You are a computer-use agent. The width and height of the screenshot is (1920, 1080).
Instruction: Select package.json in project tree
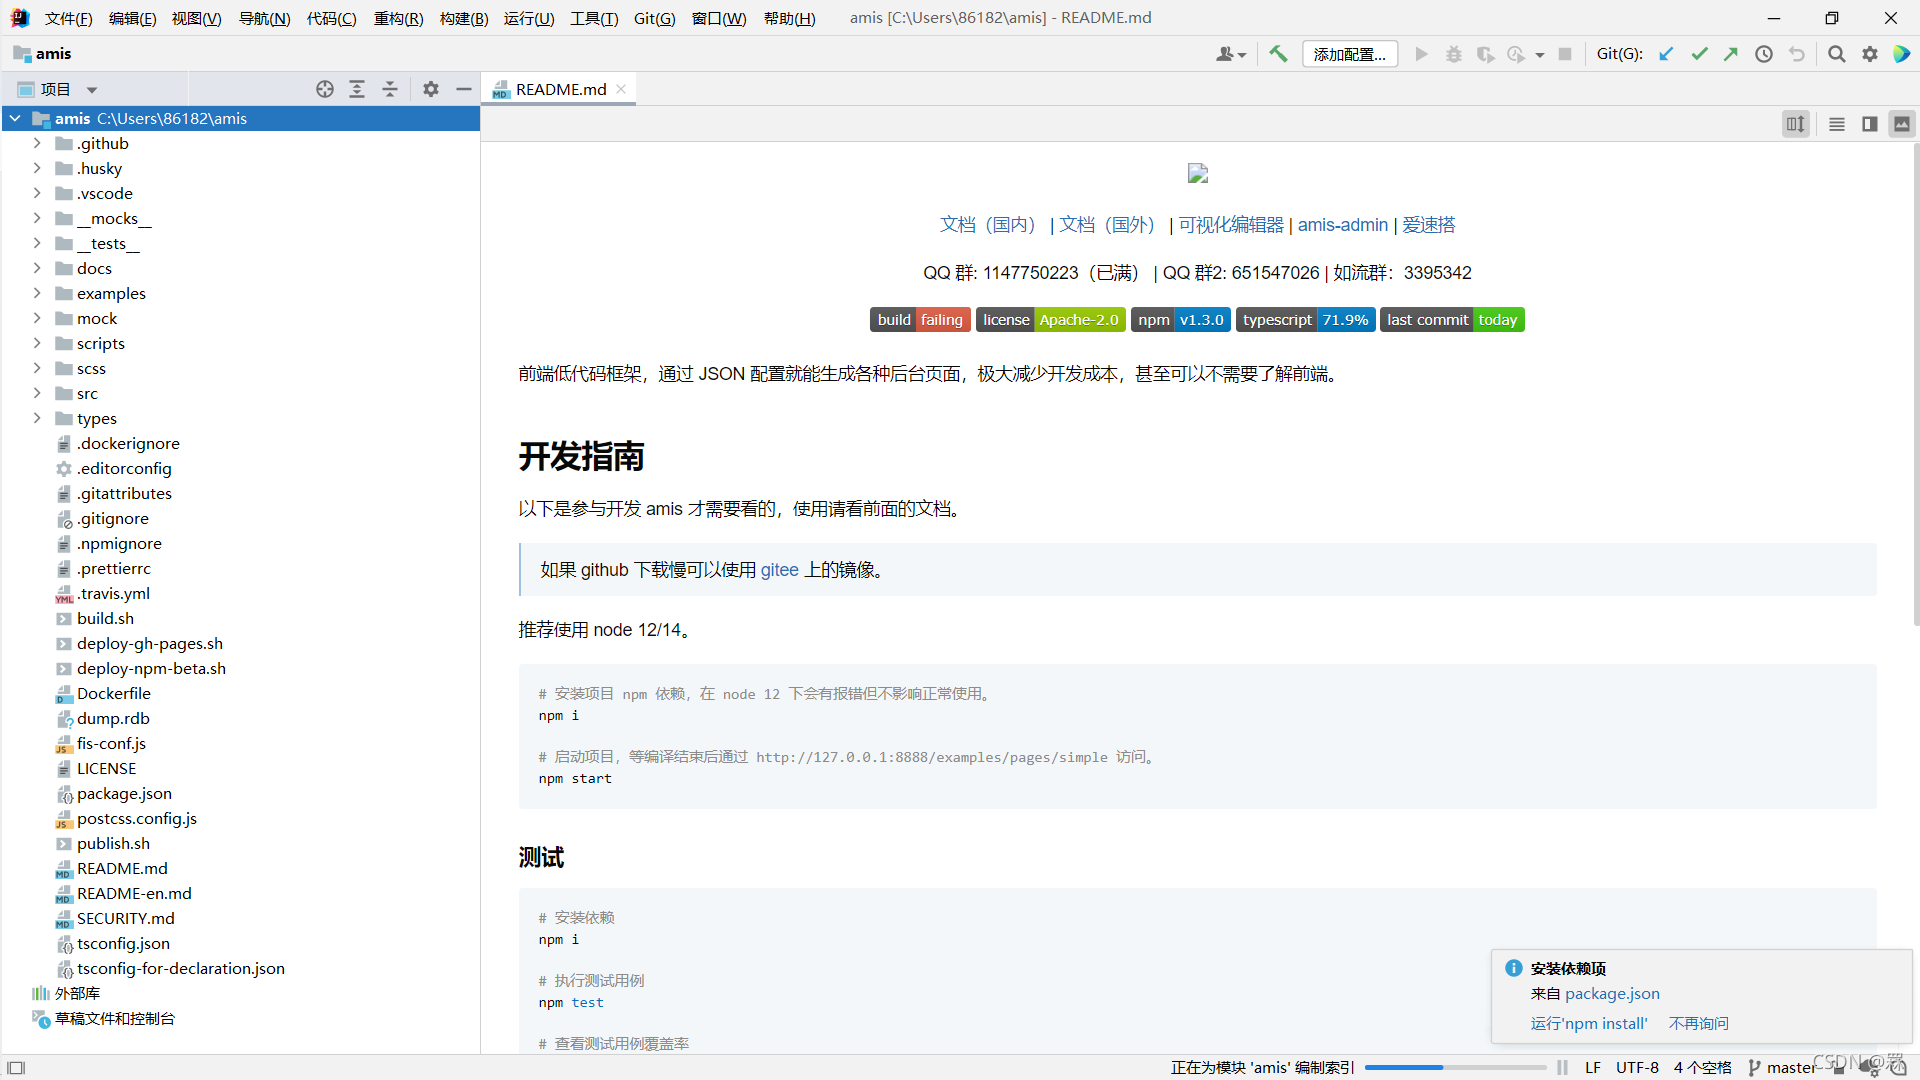tap(124, 793)
